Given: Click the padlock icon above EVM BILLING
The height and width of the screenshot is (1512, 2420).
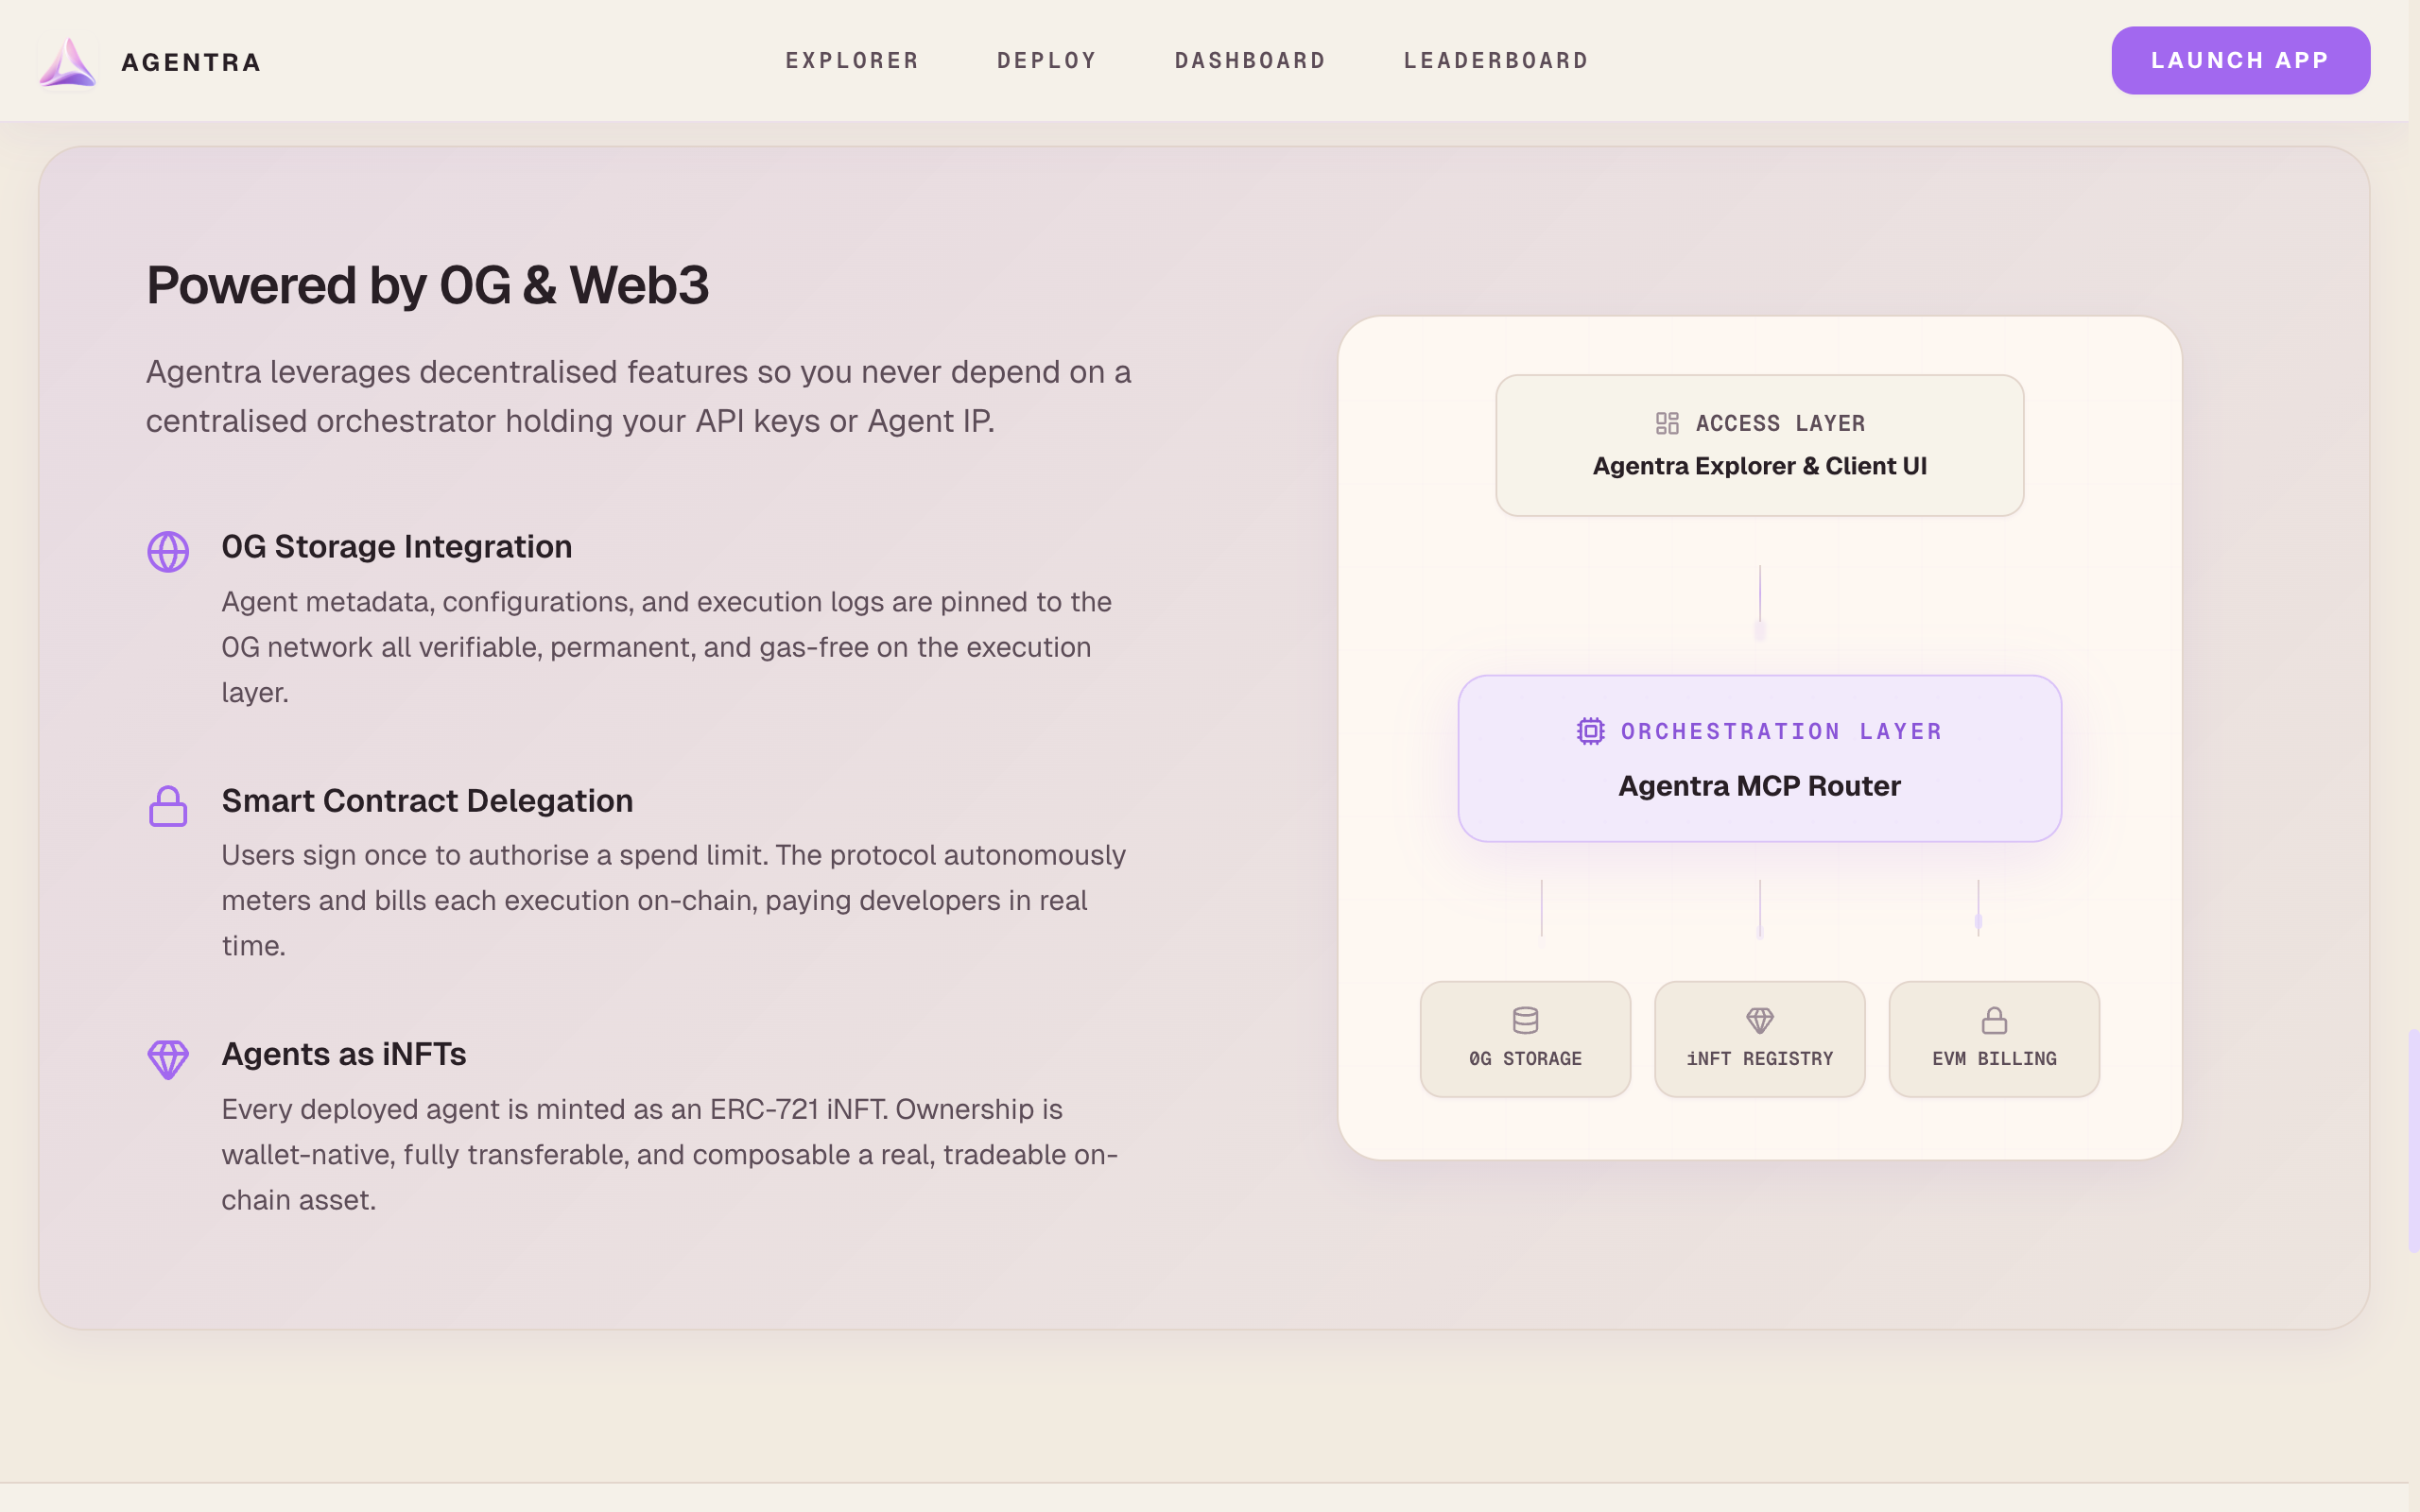Looking at the screenshot, I should [1994, 1020].
